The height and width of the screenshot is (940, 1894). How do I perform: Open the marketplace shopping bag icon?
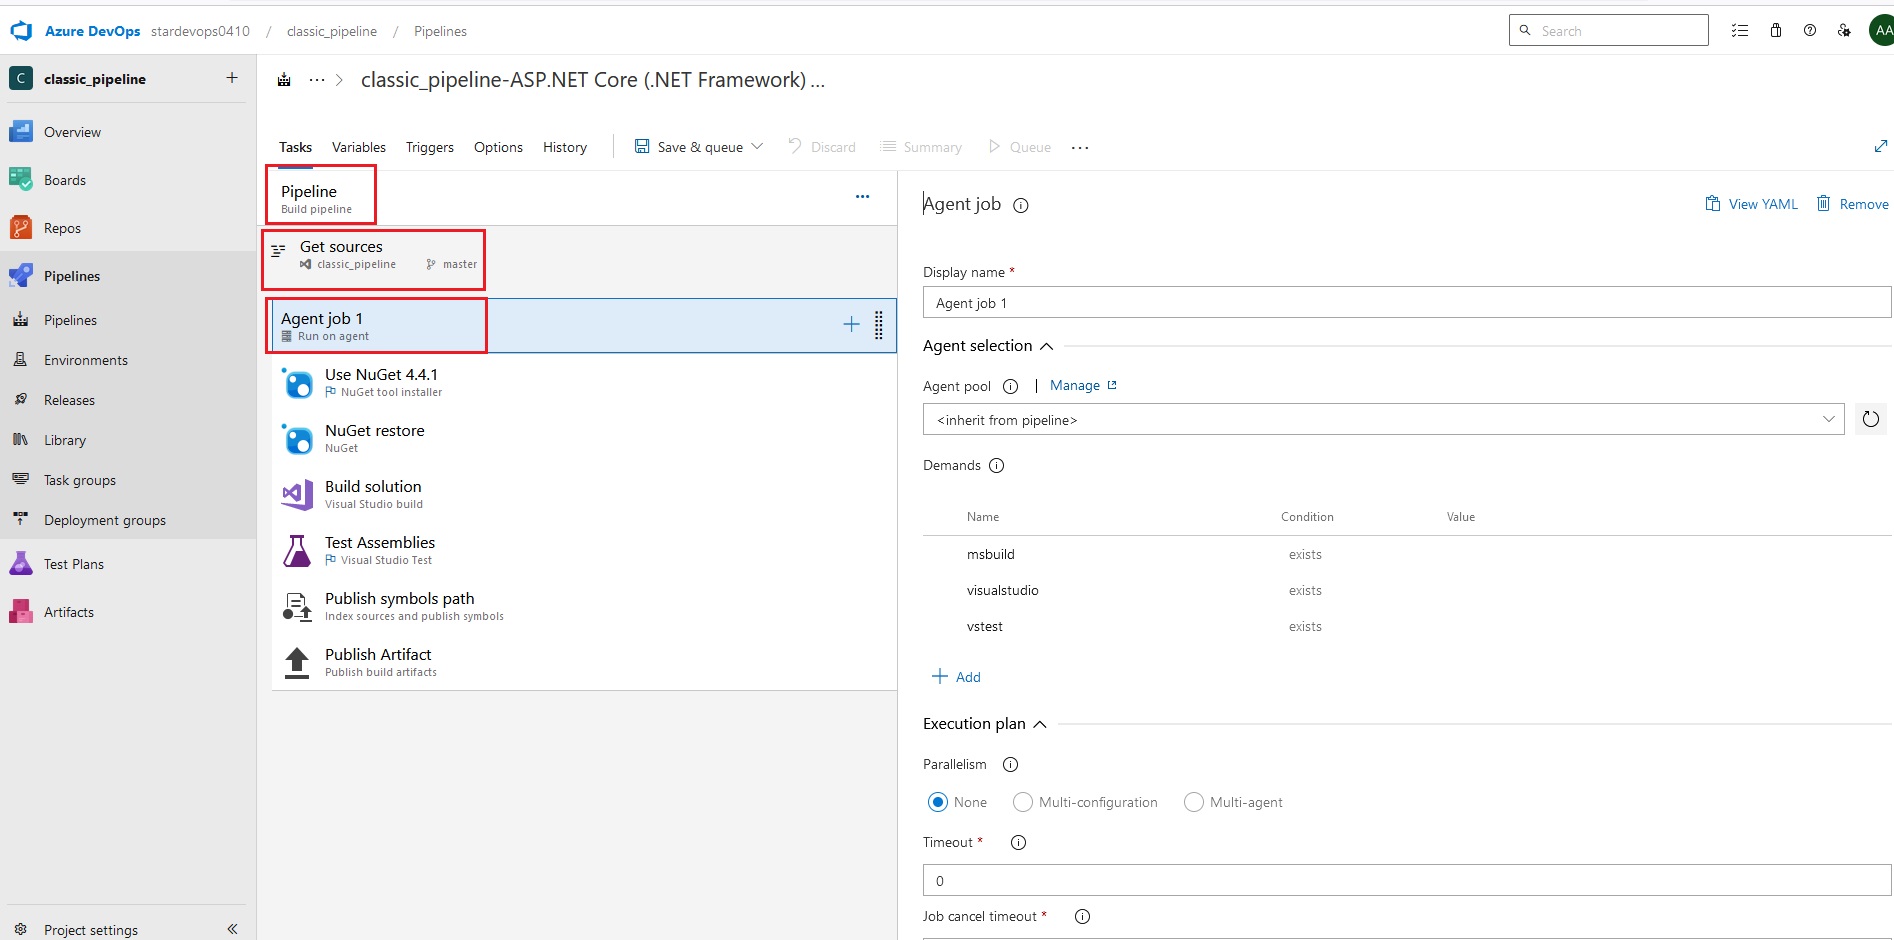(1776, 31)
